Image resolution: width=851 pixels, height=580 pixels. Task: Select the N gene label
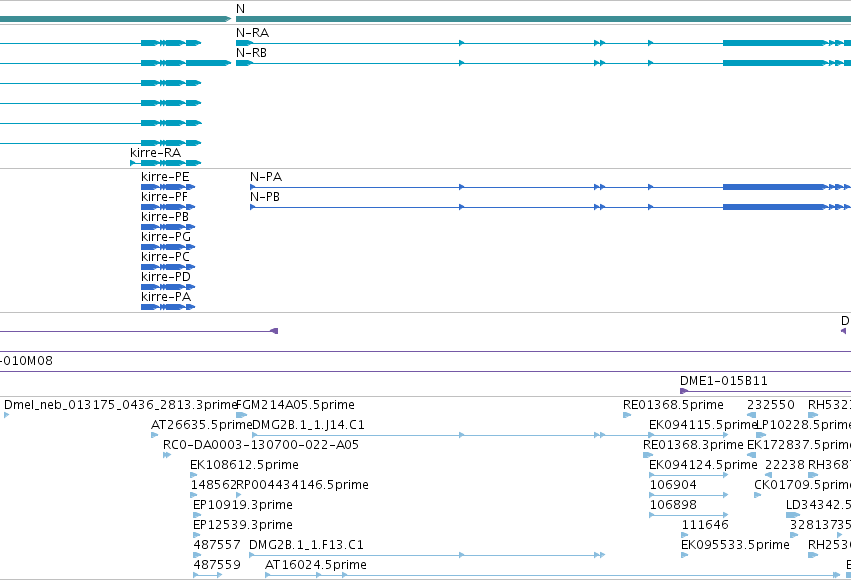[240, 9]
